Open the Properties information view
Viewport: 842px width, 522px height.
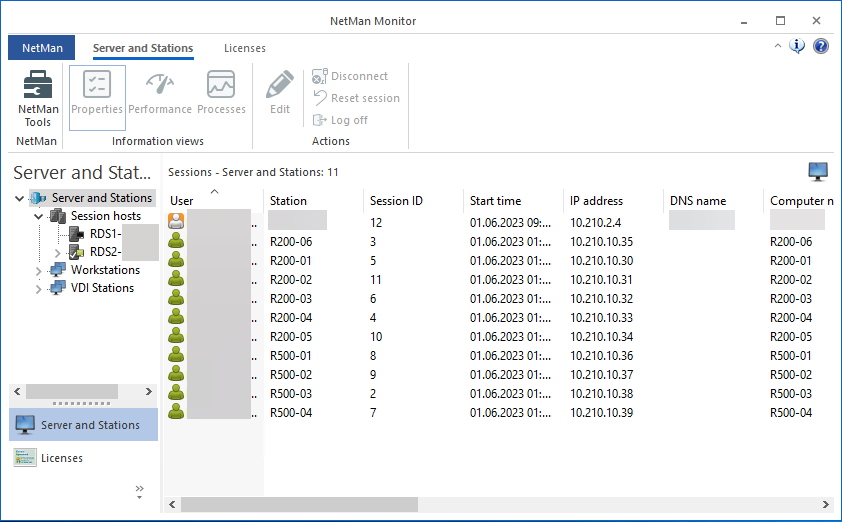[x=97, y=98]
